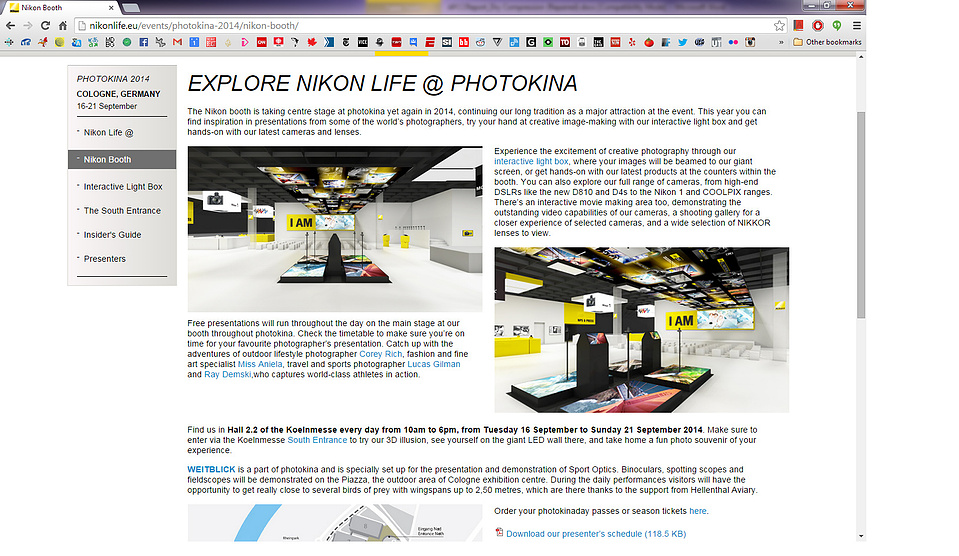
Task: Open the Other bookmarks folder
Action: 827,42
